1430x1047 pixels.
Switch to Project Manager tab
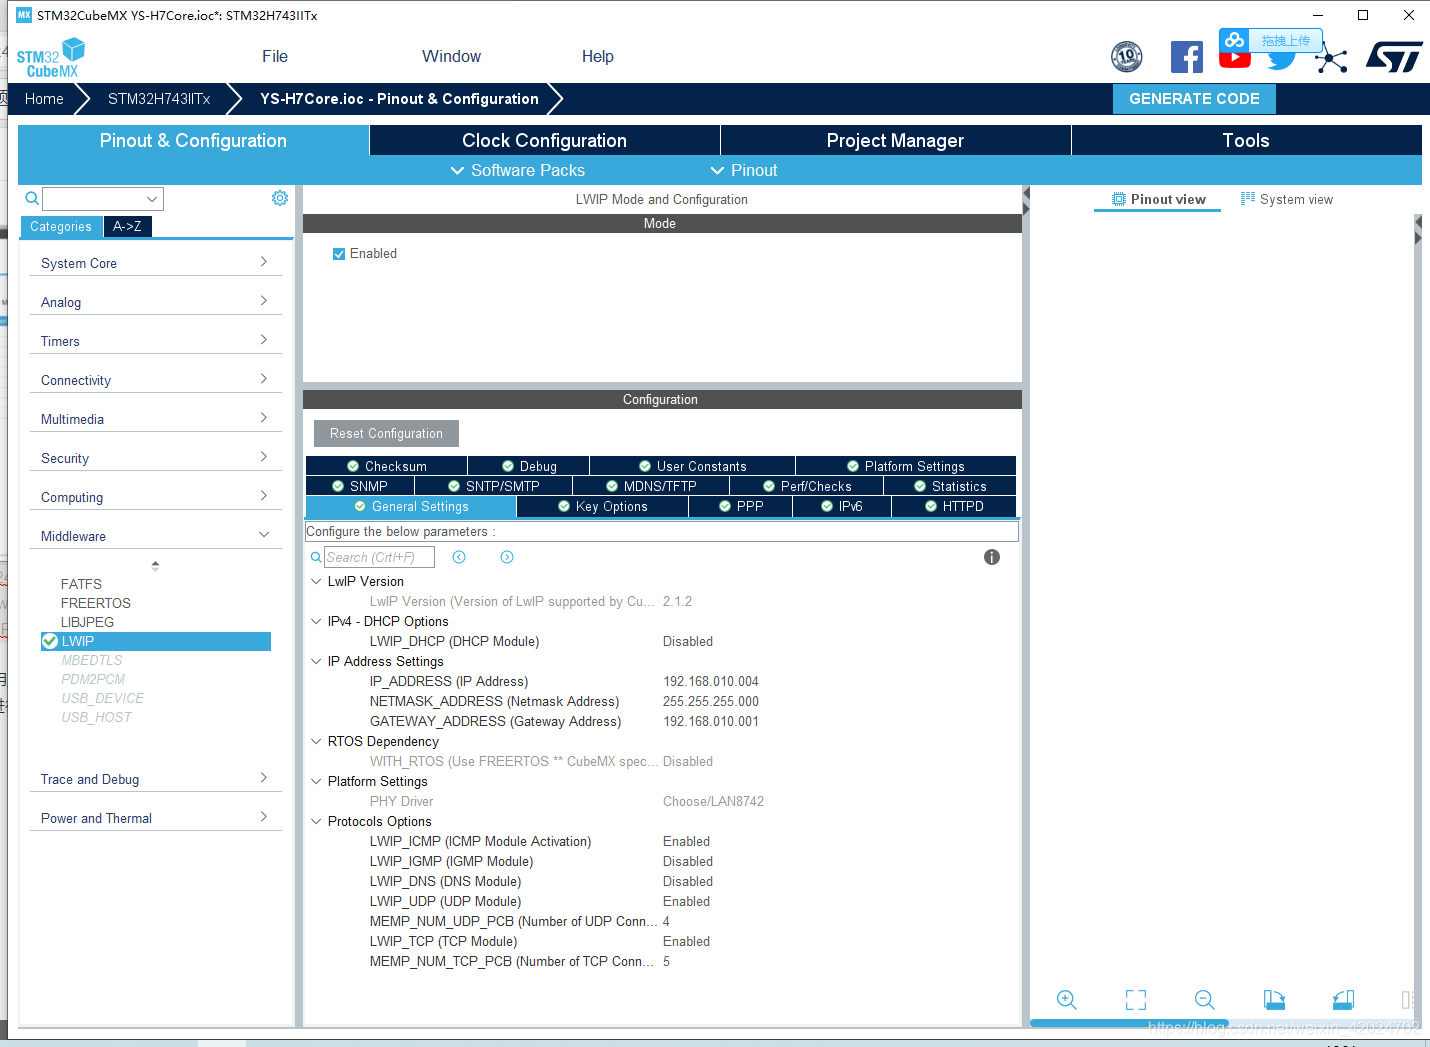tap(895, 140)
